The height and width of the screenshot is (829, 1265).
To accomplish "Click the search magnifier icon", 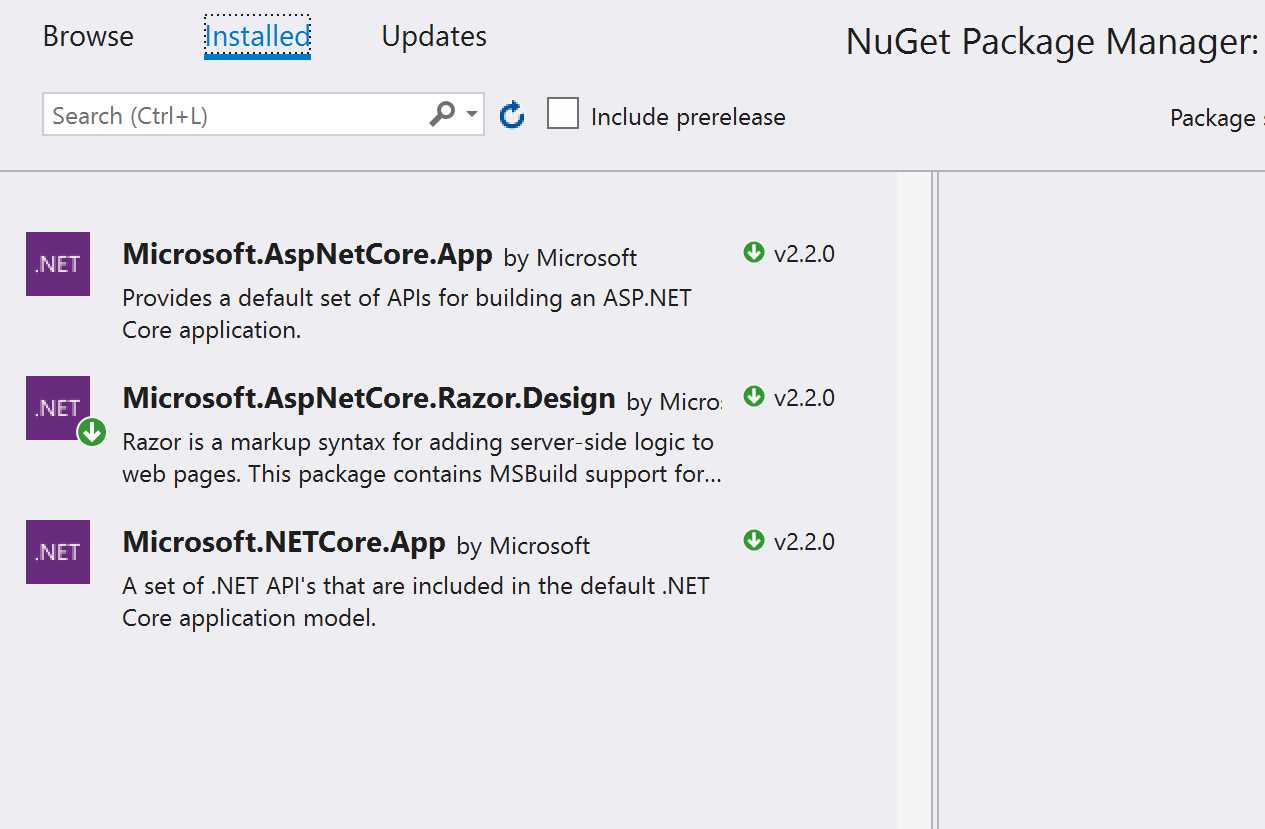I will [x=441, y=114].
